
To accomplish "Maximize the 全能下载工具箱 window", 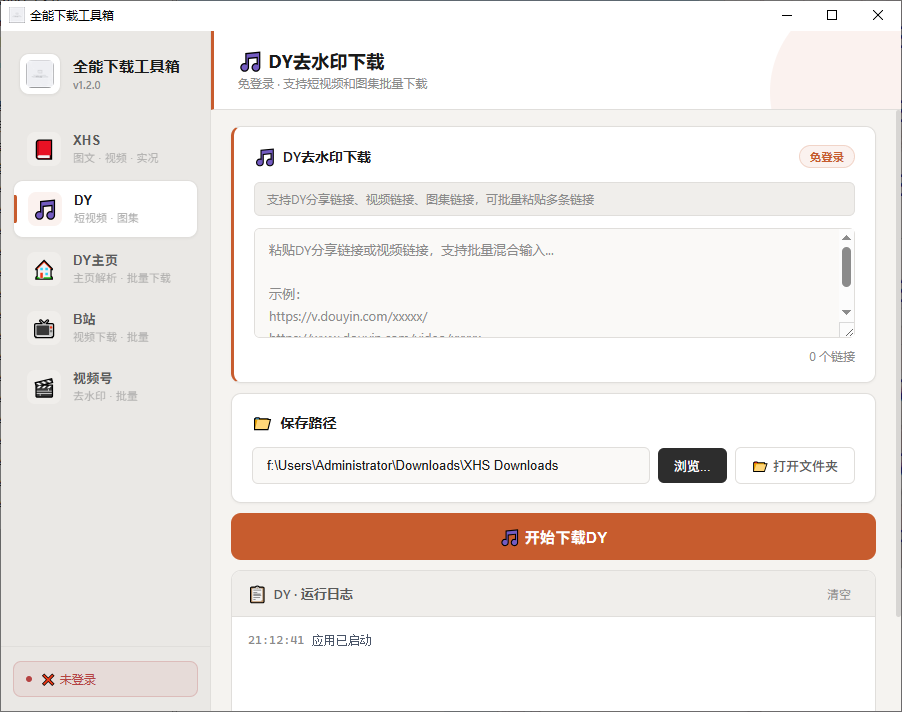I will click(832, 15).
